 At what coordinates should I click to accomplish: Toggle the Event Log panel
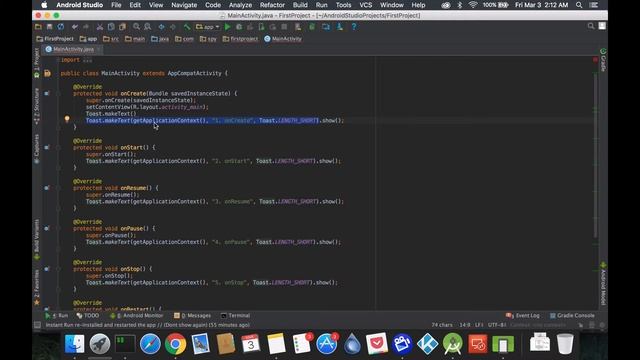tap(522, 316)
